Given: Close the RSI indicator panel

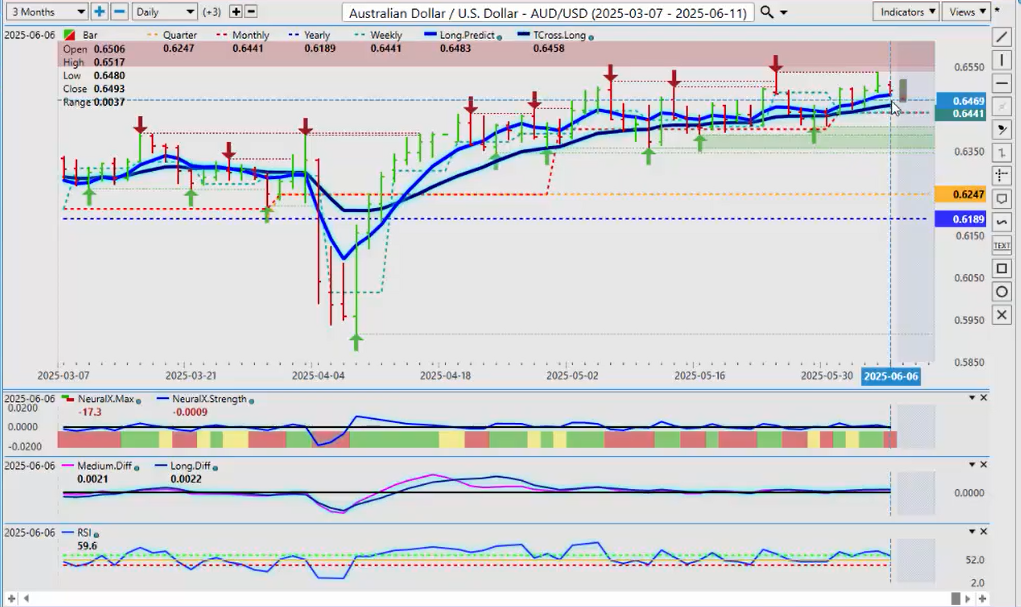Looking at the screenshot, I should [984, 531].
